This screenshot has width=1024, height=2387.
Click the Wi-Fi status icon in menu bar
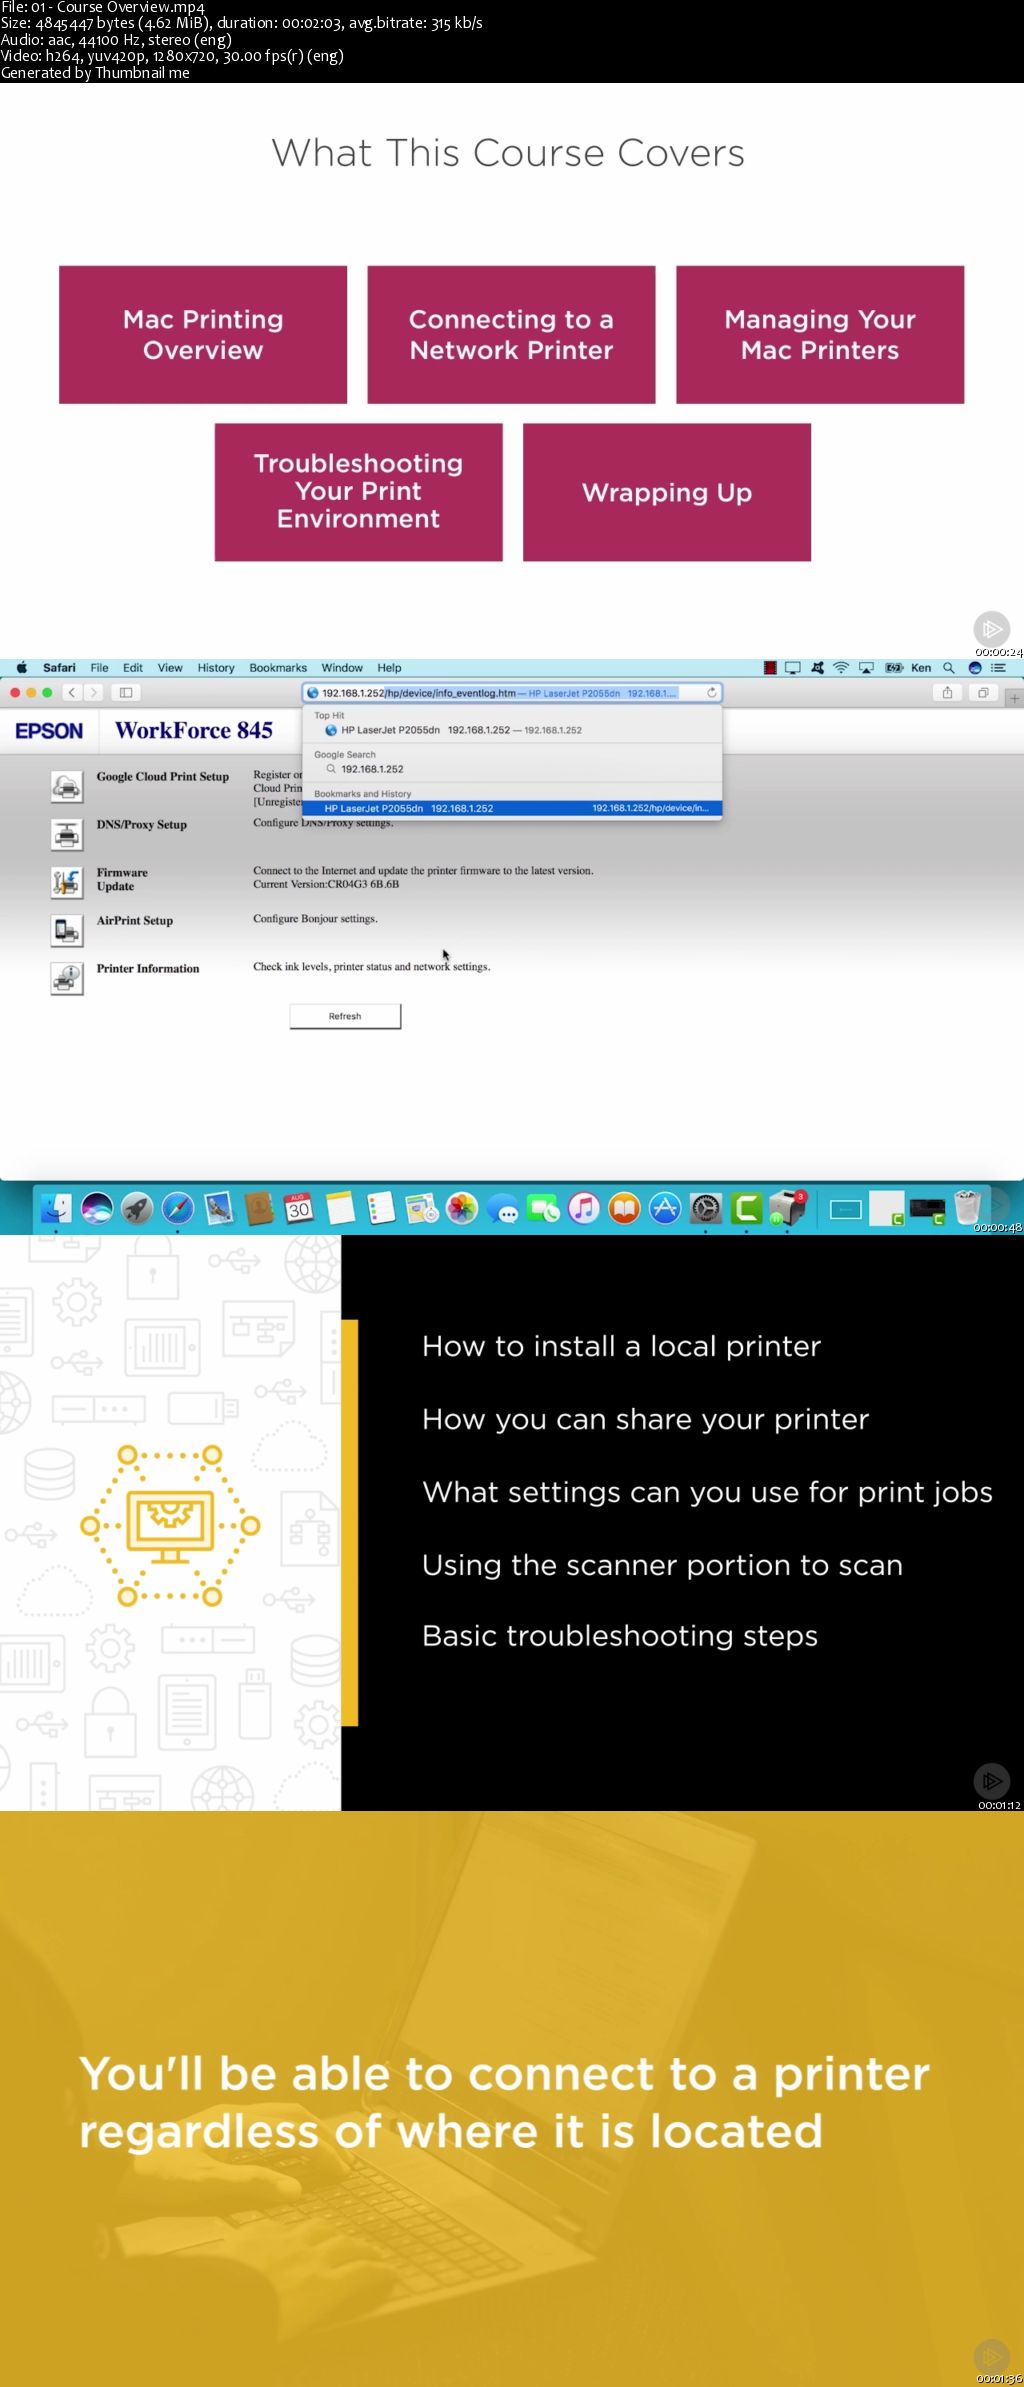point(841,668)
